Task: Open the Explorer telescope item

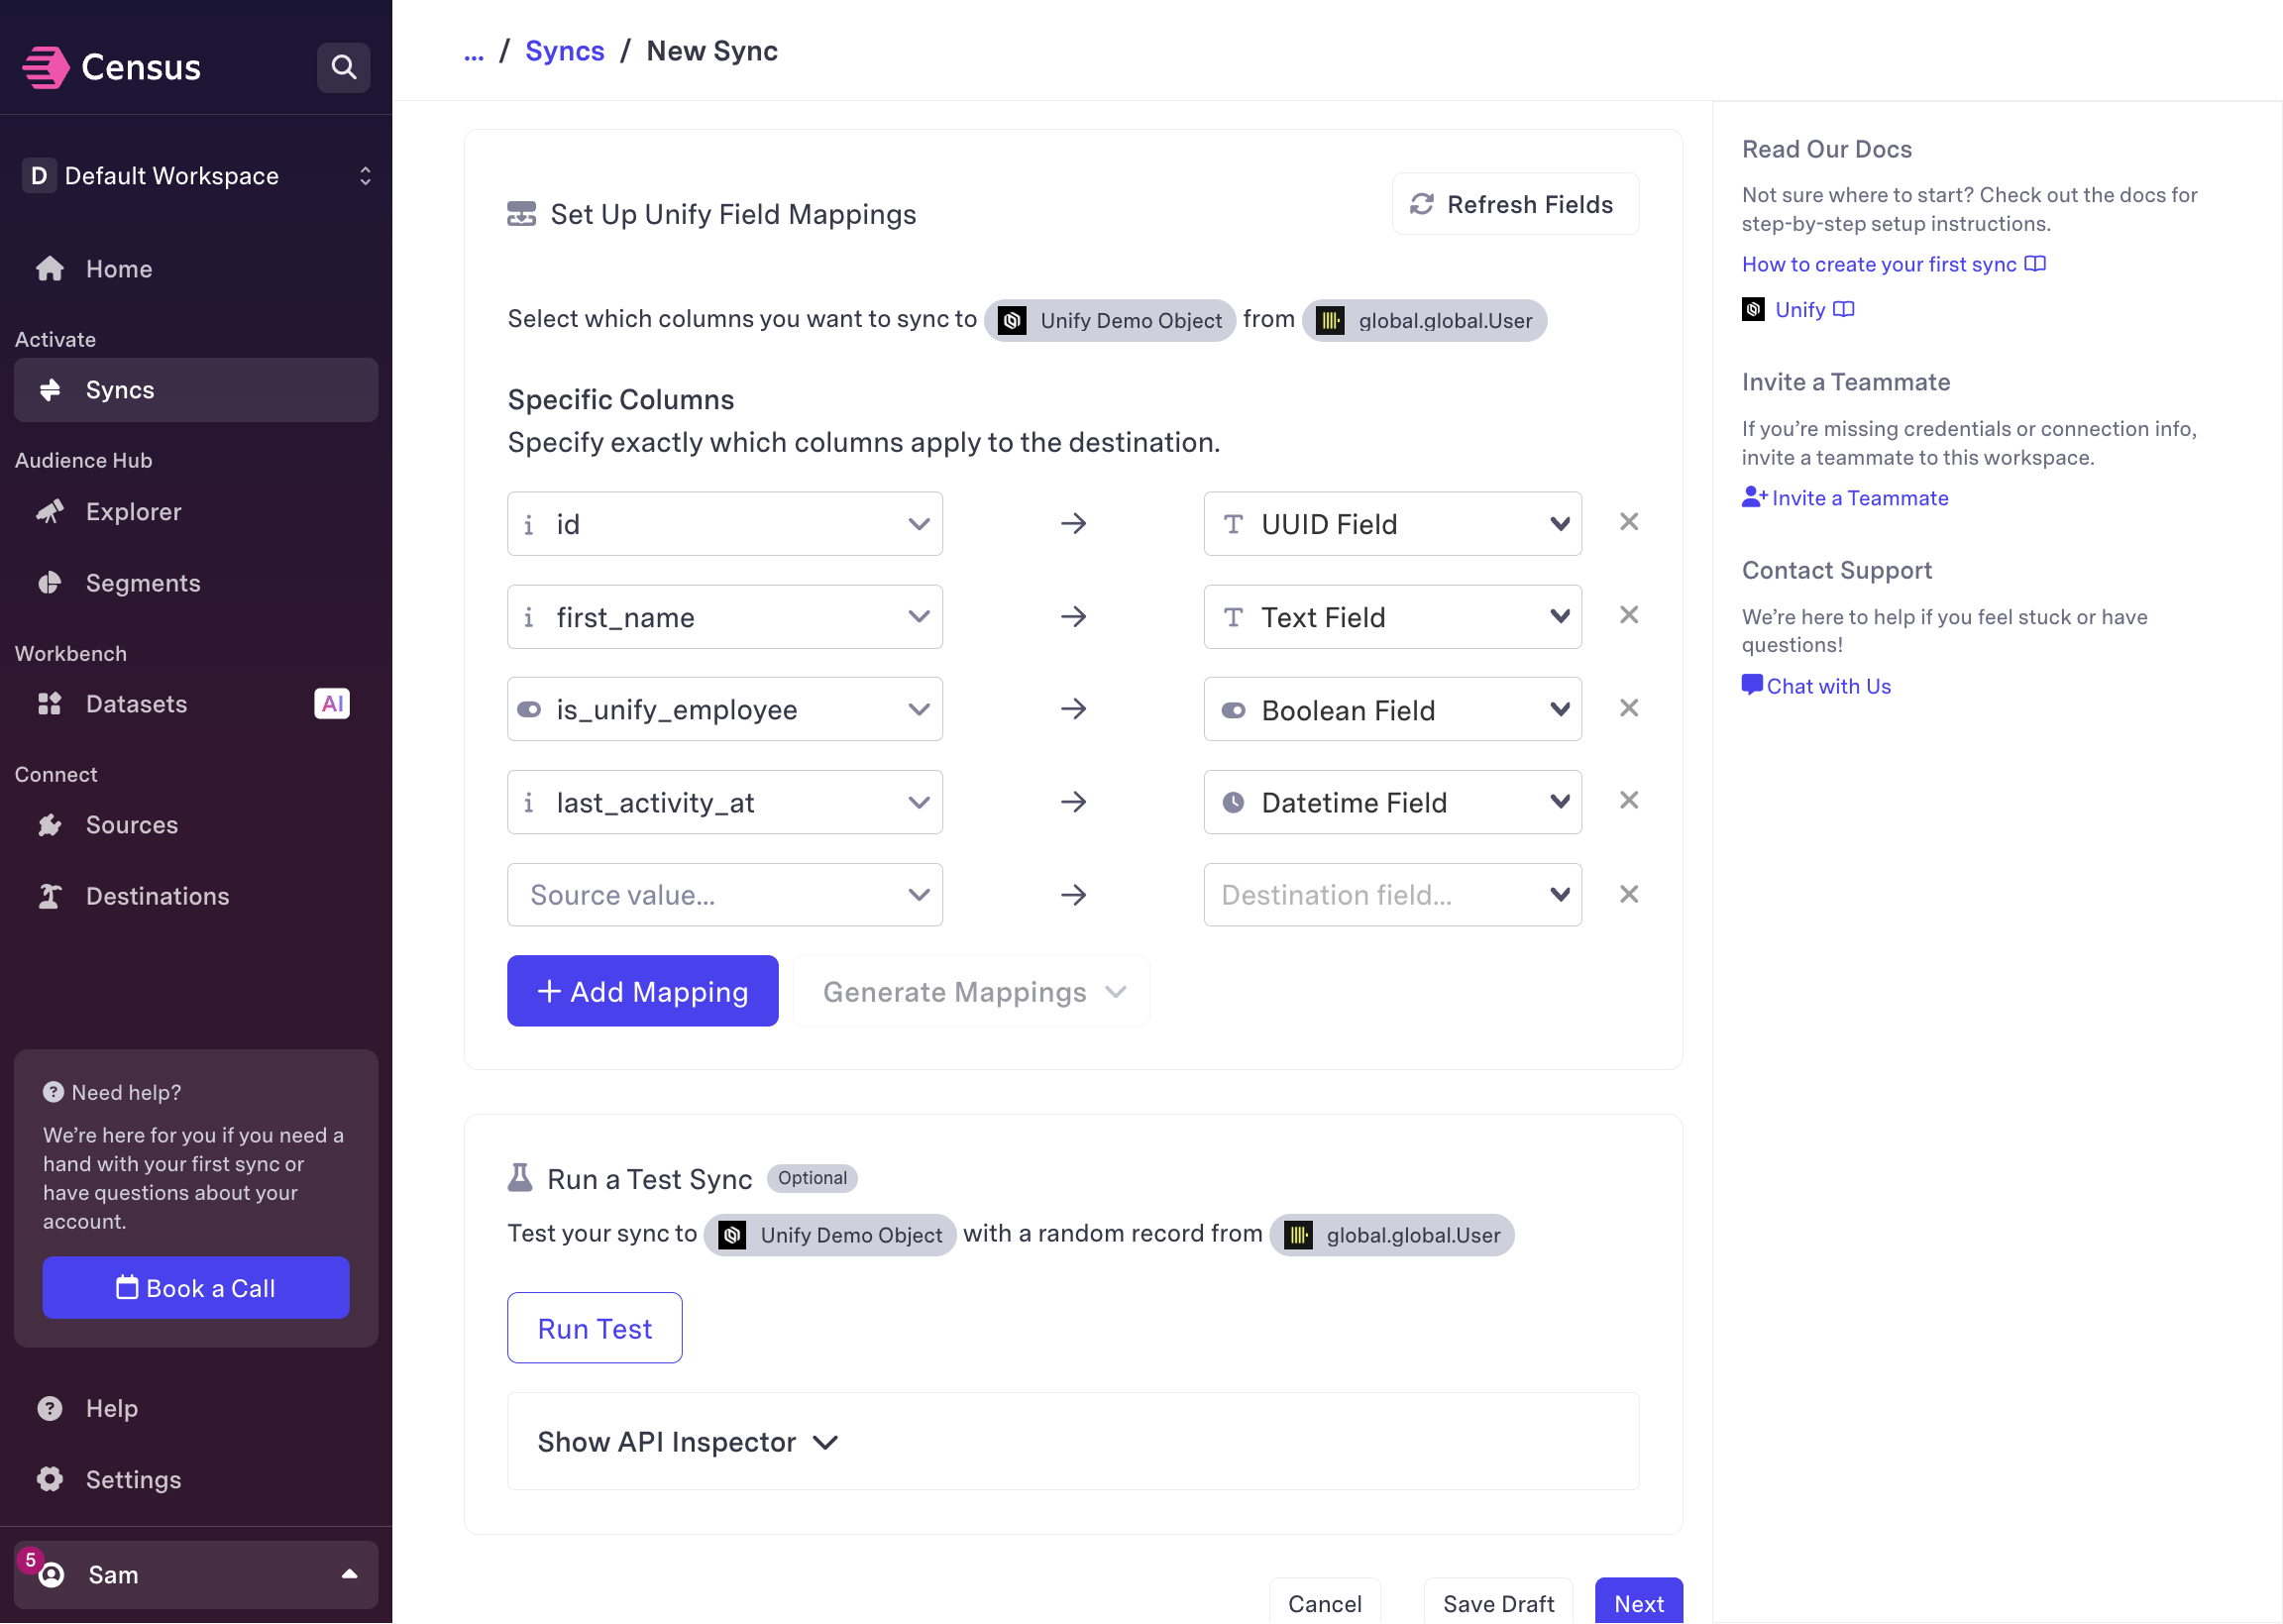Action: click(x=133, y=512)
